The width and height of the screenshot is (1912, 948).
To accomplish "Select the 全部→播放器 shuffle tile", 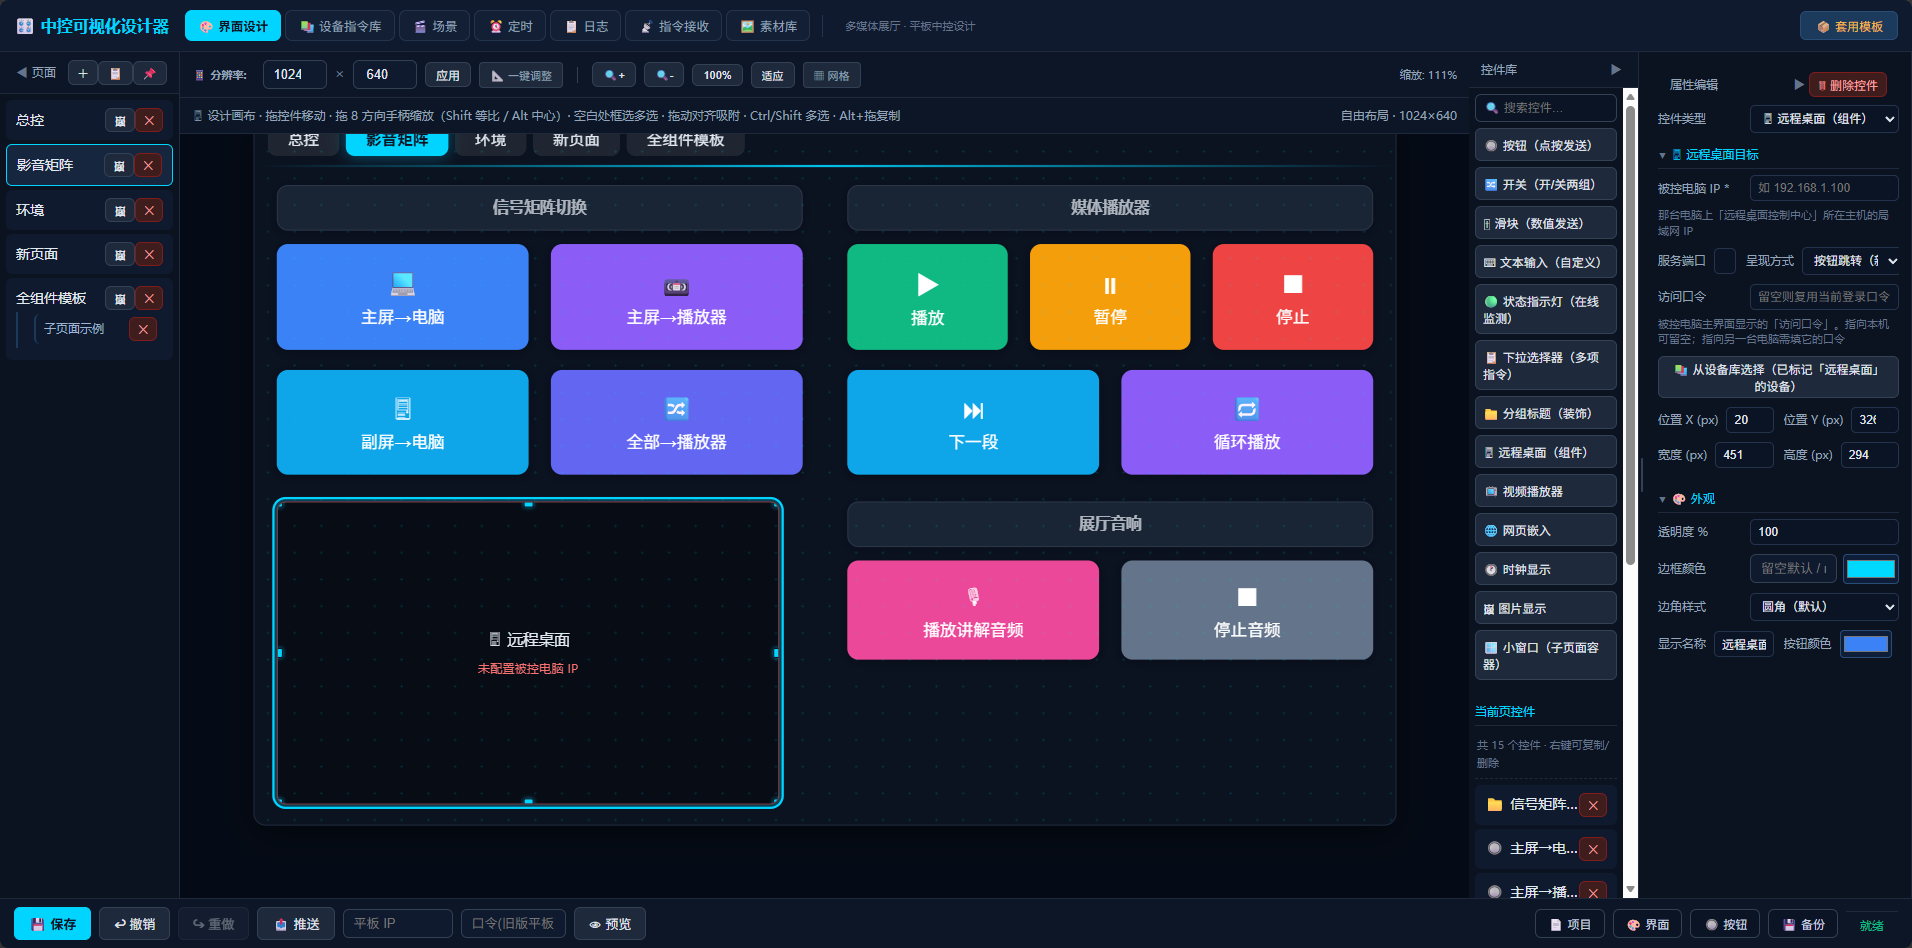I will pos(676,422).
